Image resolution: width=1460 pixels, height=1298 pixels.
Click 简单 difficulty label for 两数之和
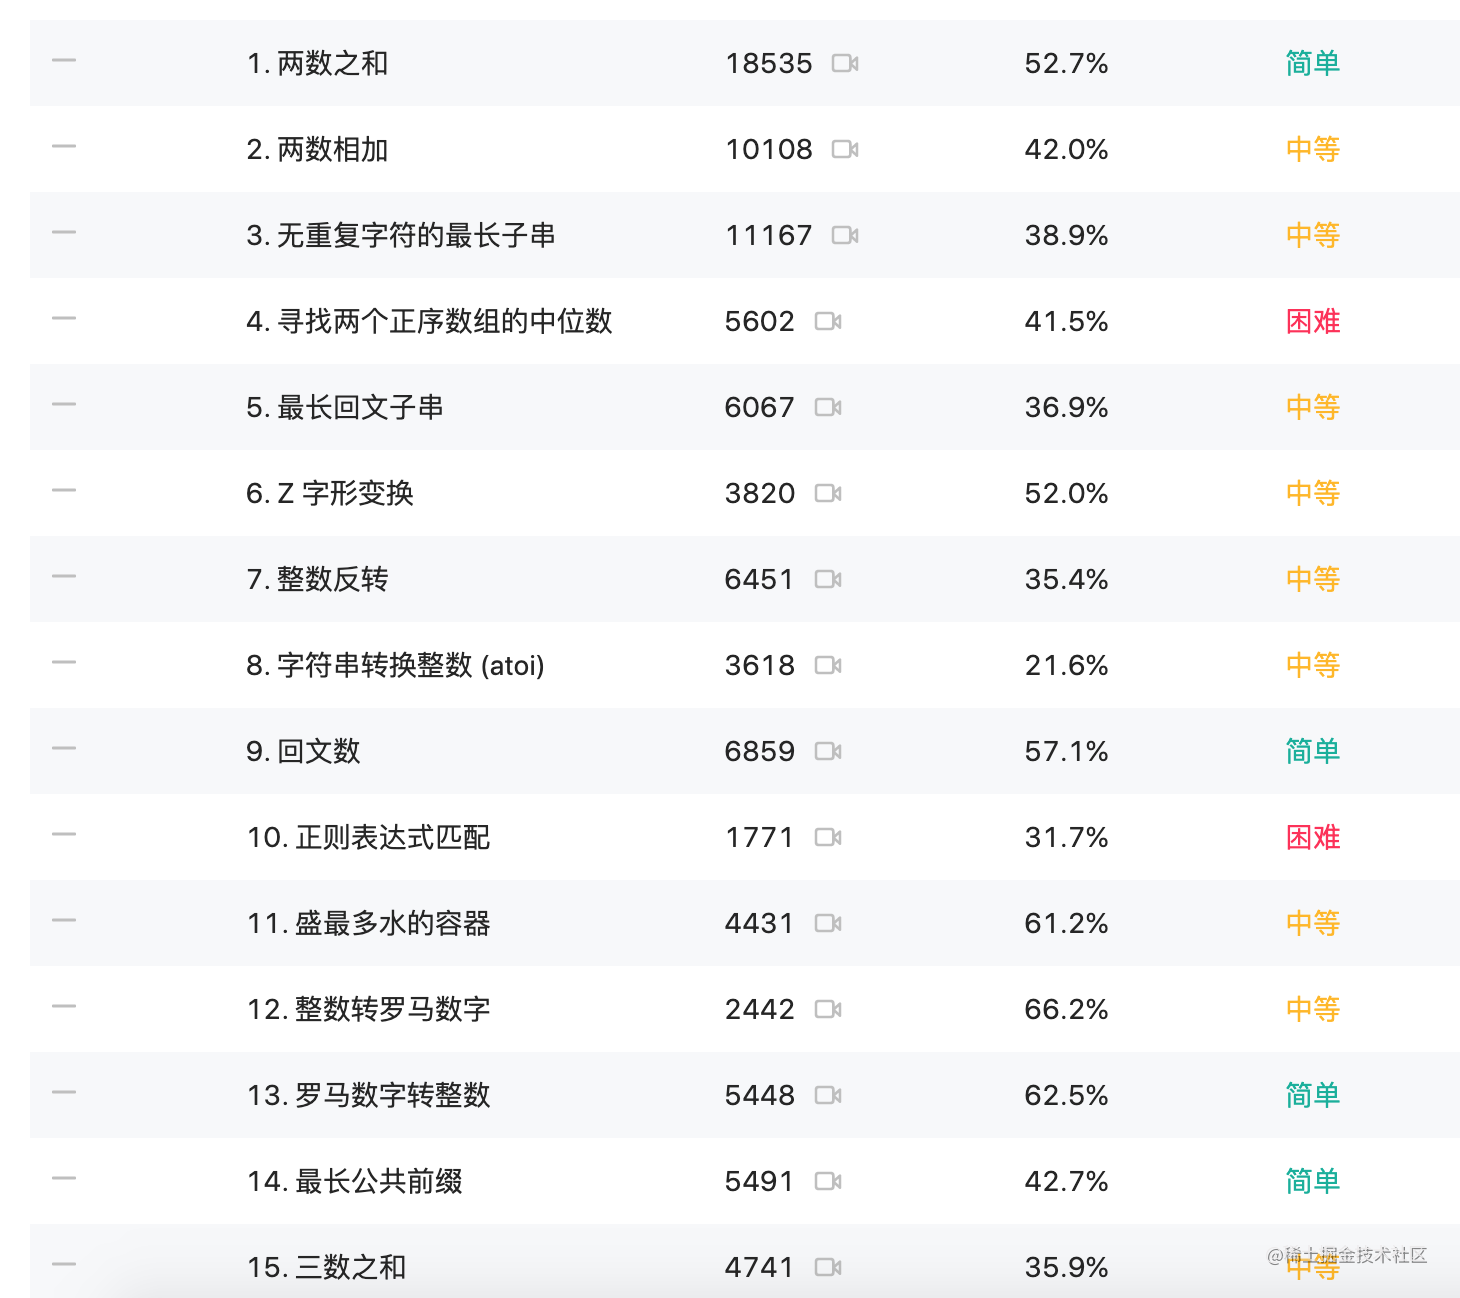pyautogui.click(x=1313, y=63)
